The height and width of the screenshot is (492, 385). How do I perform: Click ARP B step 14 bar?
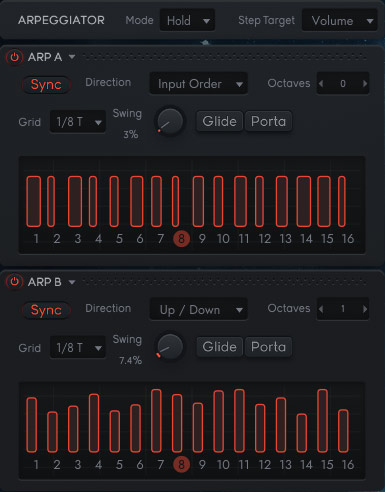pos(302,433)
